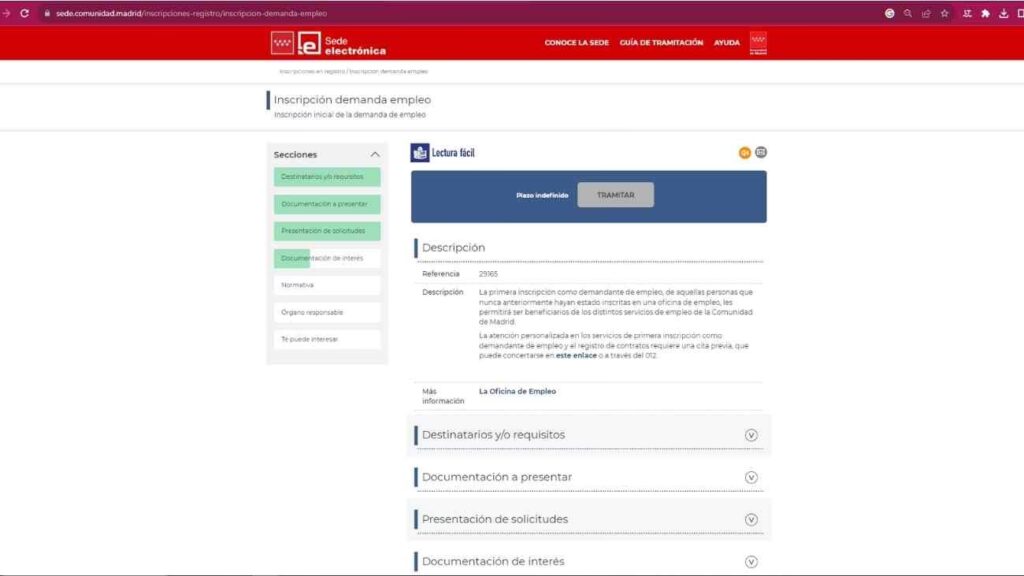Viewport: 1024px width, 576px height.
Task: Open the Conoce la sede menu
Action: click(577, 43)
